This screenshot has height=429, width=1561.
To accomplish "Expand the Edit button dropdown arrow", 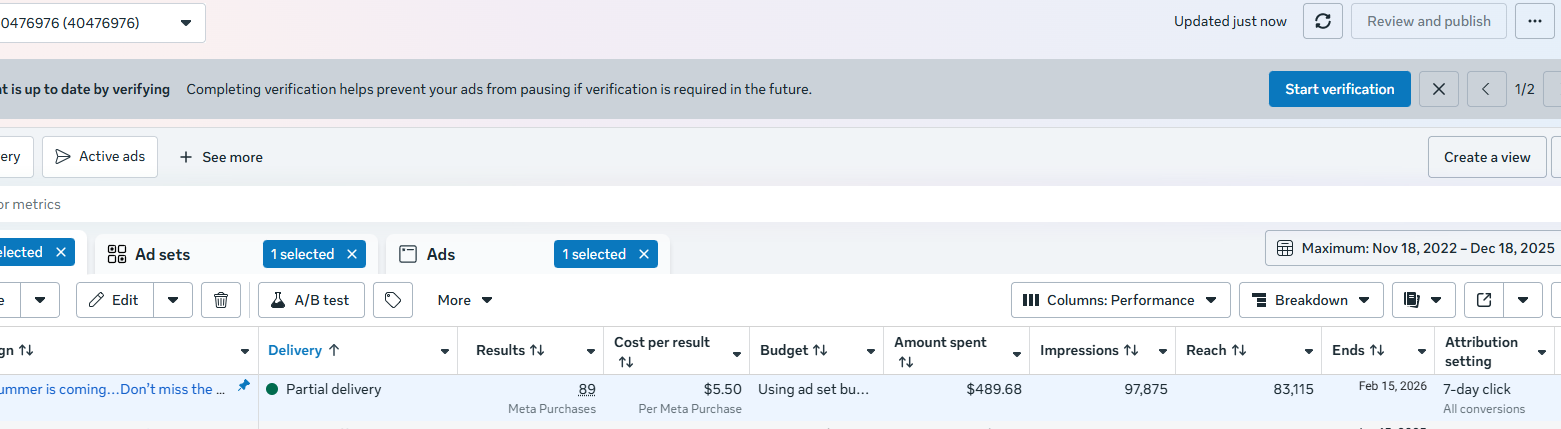I will 173,300.
